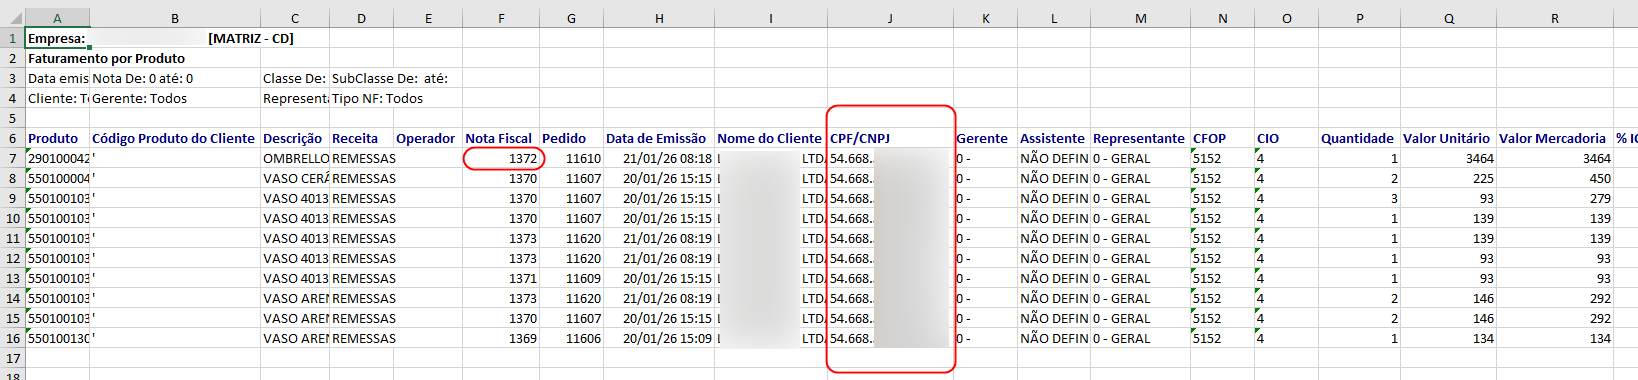Select column R header
The height and width of the screenshot is (380, 1638).
1554,18
